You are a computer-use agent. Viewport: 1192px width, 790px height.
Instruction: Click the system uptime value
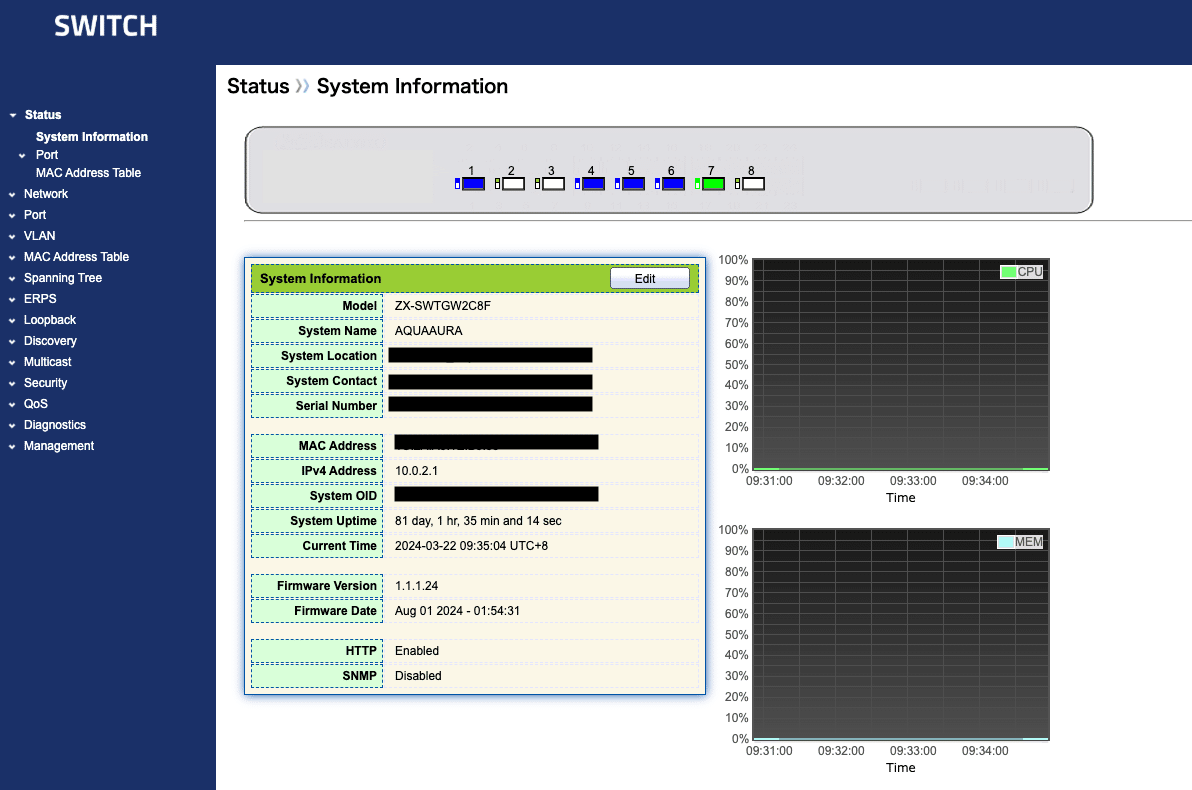coord(478,521)
